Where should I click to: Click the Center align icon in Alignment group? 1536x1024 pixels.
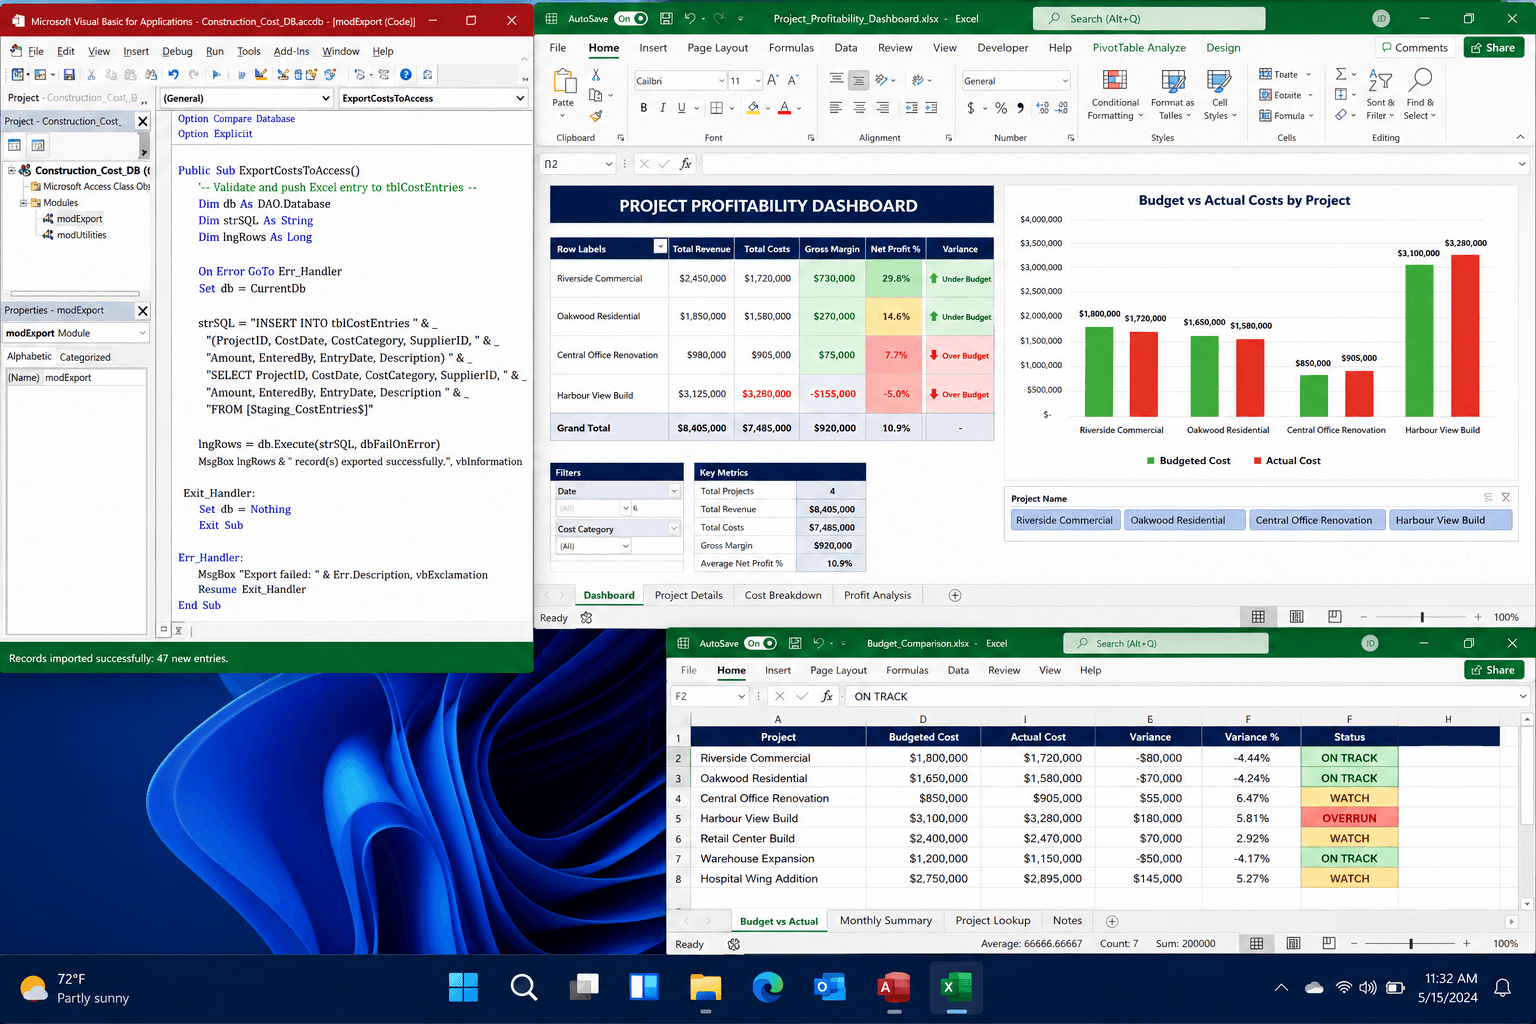point(859,108)
